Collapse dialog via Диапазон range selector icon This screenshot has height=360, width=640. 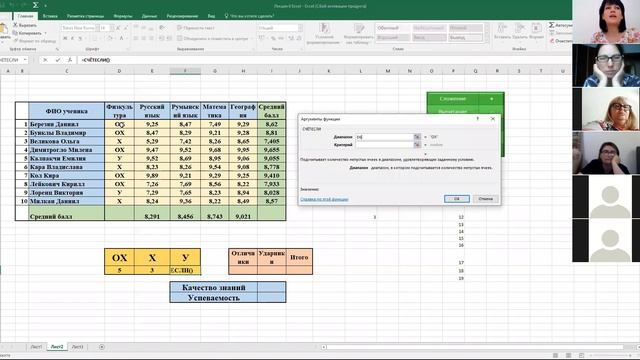tap(417, 137)
